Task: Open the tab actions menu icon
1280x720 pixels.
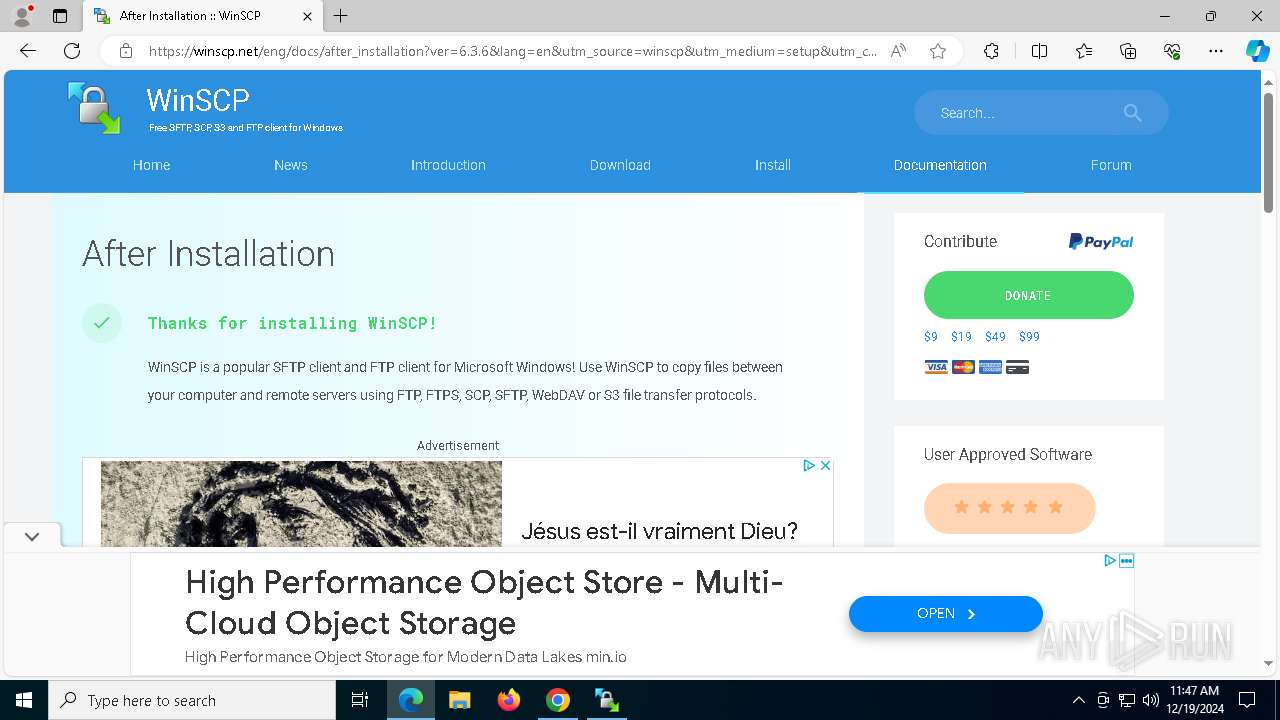Action: click(x=60, y=16)
